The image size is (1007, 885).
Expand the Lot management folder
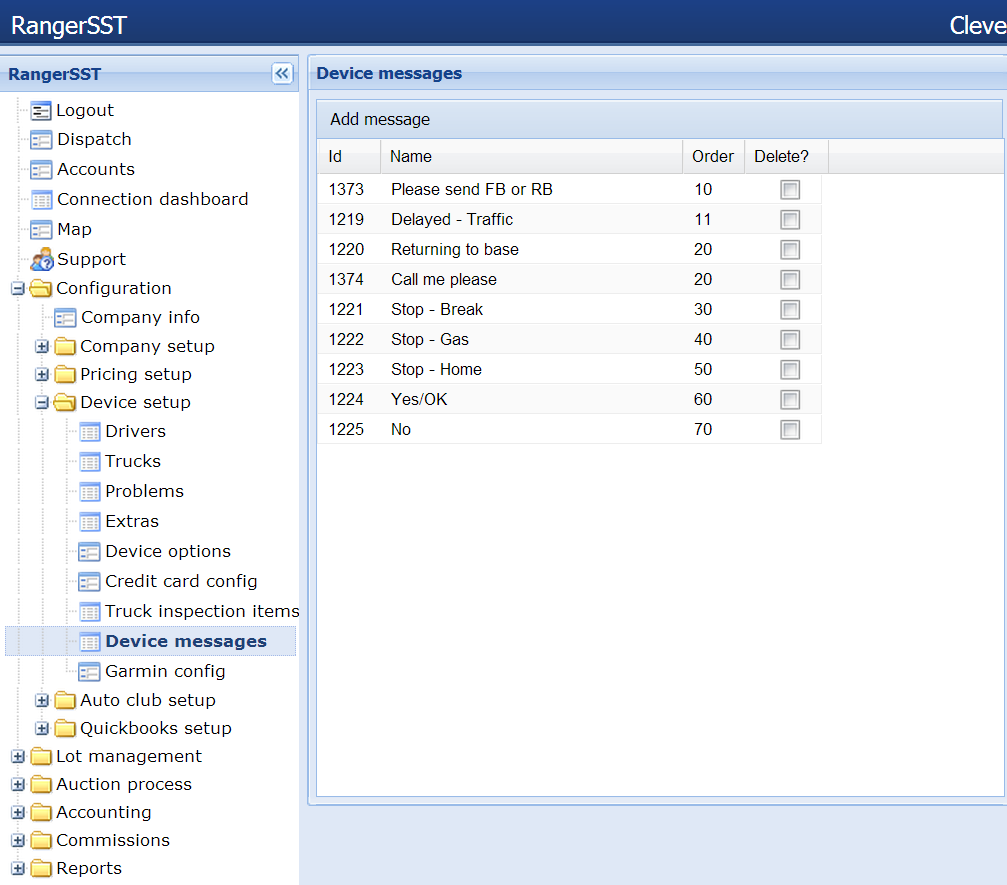click(x=17, y=757)
